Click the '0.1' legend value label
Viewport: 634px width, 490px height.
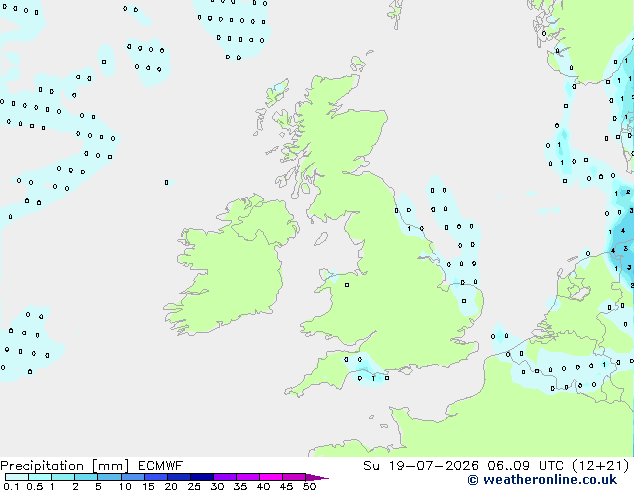click(x=12, y=486)
